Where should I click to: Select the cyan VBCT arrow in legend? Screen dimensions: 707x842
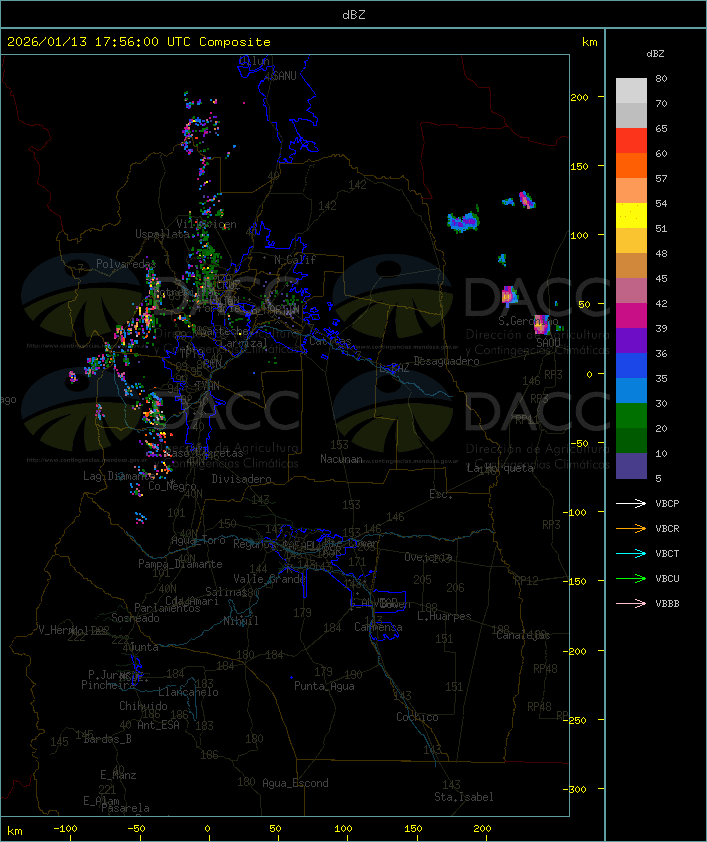click(632, 554)
